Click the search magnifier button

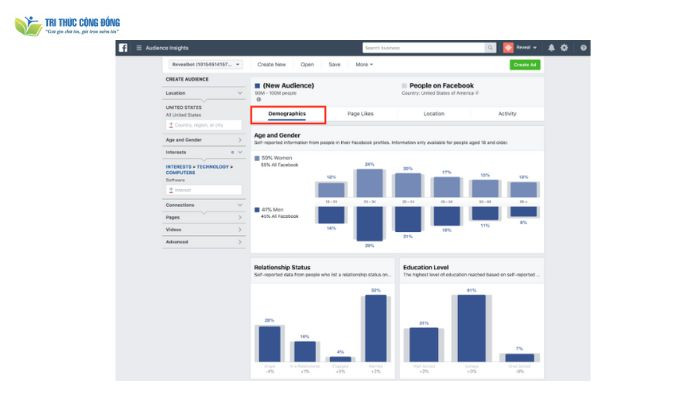tap(490, 48)
